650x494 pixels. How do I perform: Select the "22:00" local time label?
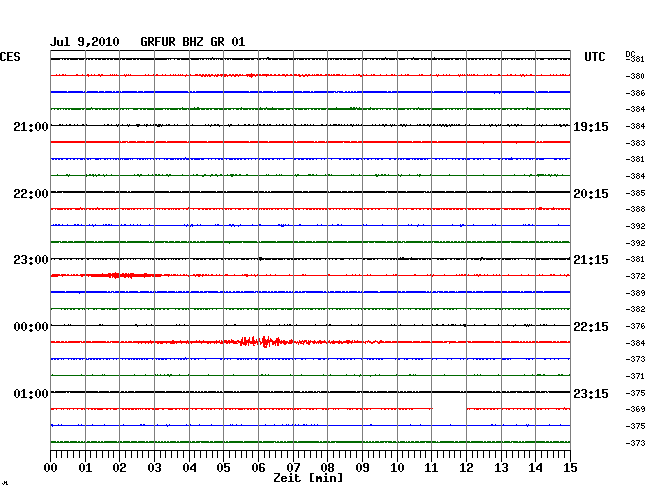tap(31, 194)
